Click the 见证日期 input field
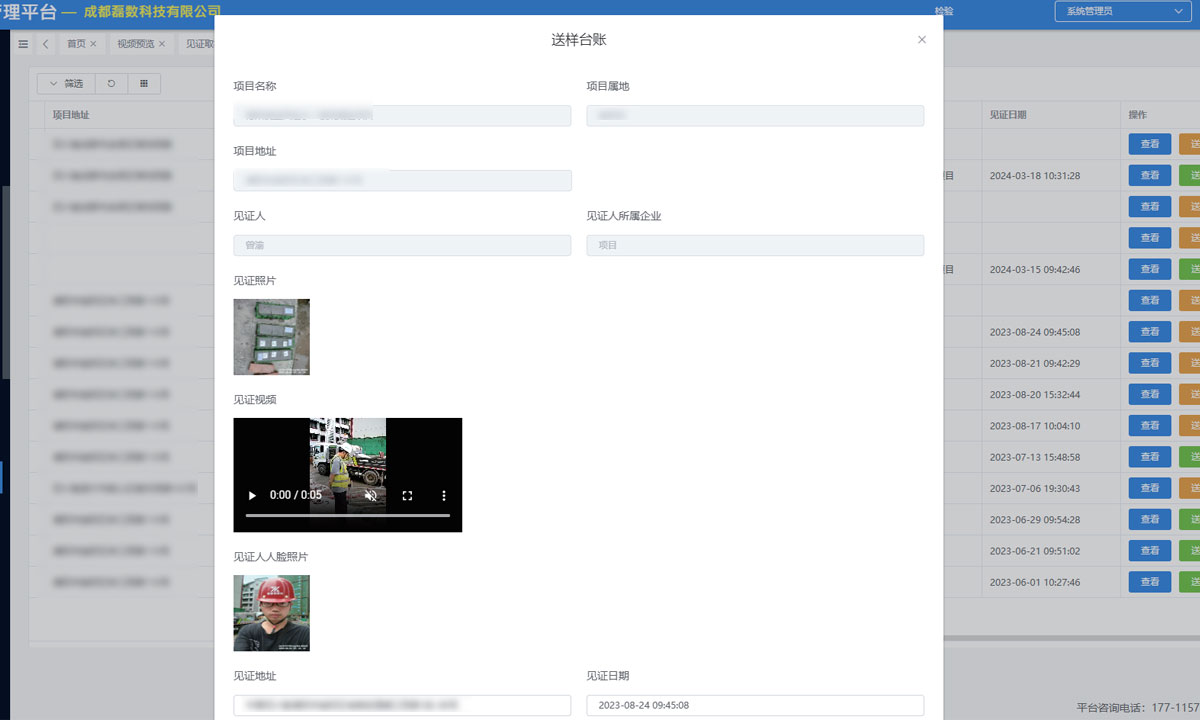 [755, 705]
